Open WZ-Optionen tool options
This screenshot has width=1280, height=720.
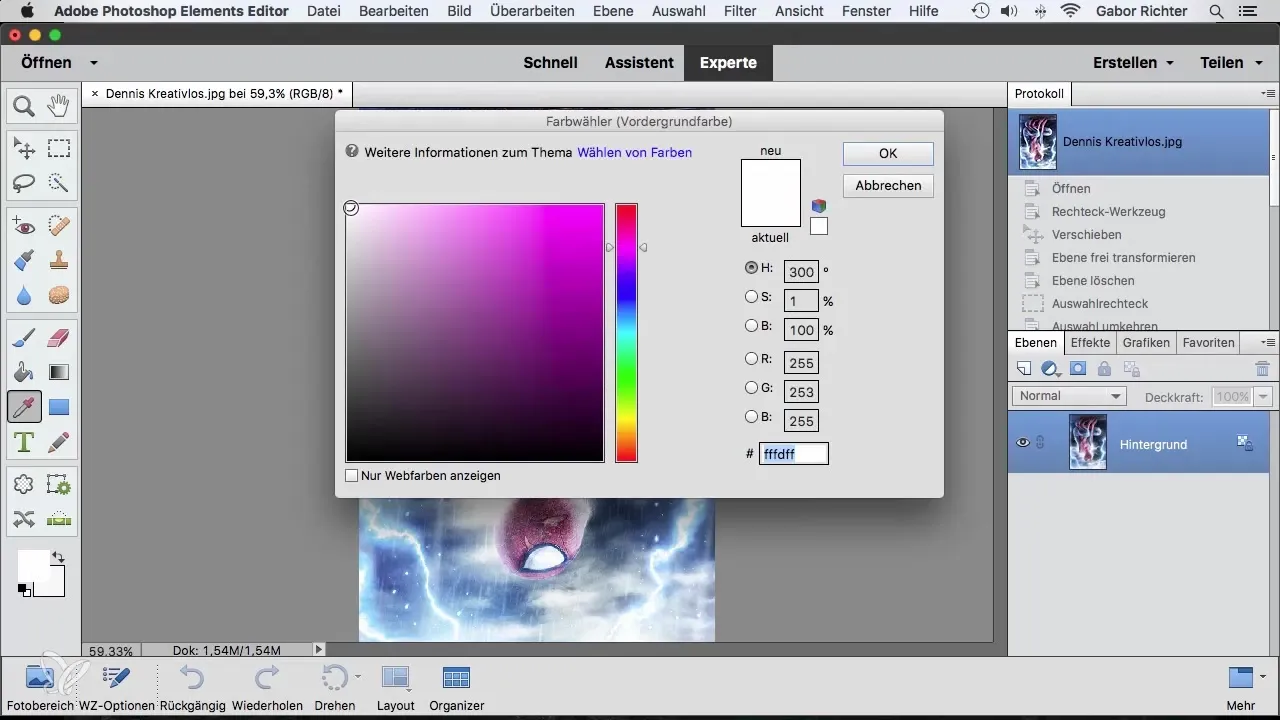[x=116, y=688]
